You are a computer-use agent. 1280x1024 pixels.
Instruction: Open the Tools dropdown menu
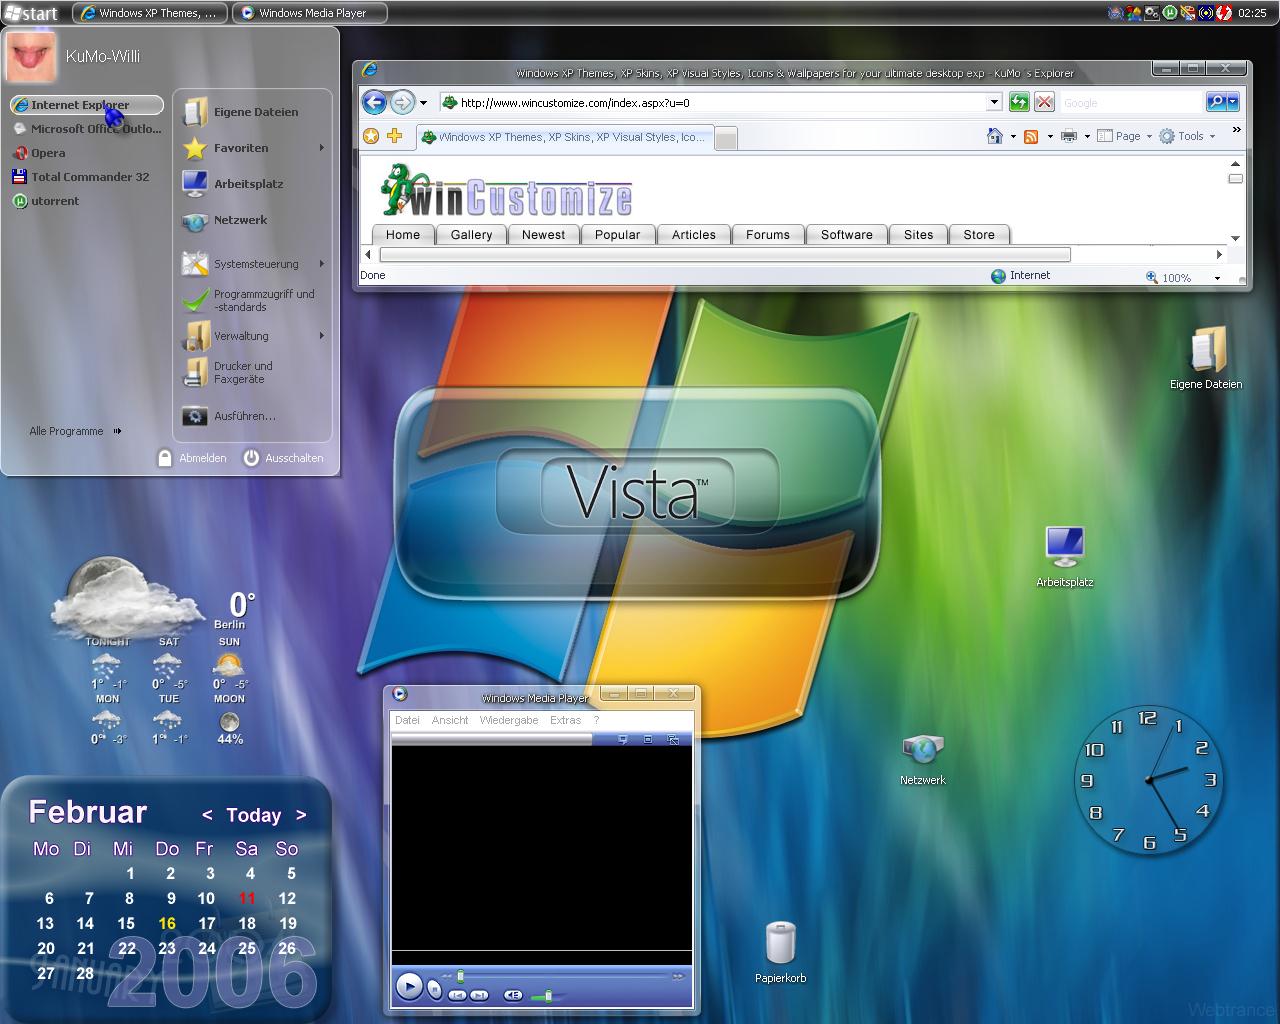pyautogui.click(x=1188, y=136)
